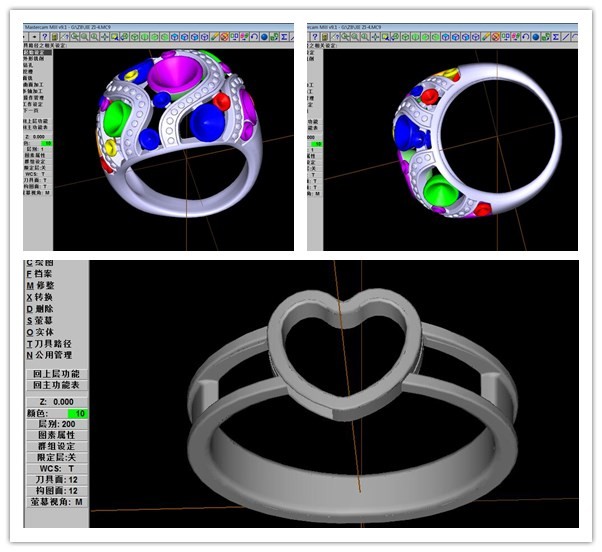Click the Z: 0.000 depth field
Image resolution: width=602 pixels, height=552 pixels.
(x=56, y=401)
